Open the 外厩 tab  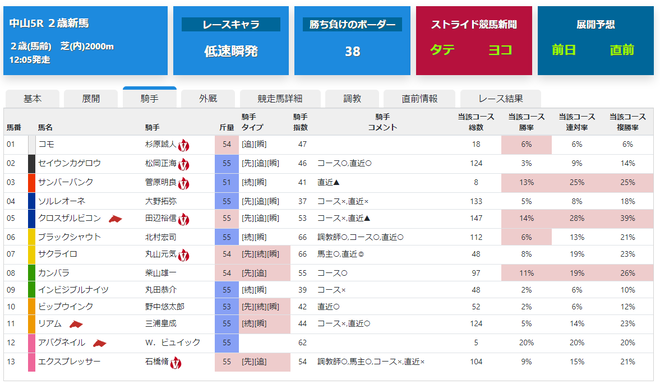208,99
